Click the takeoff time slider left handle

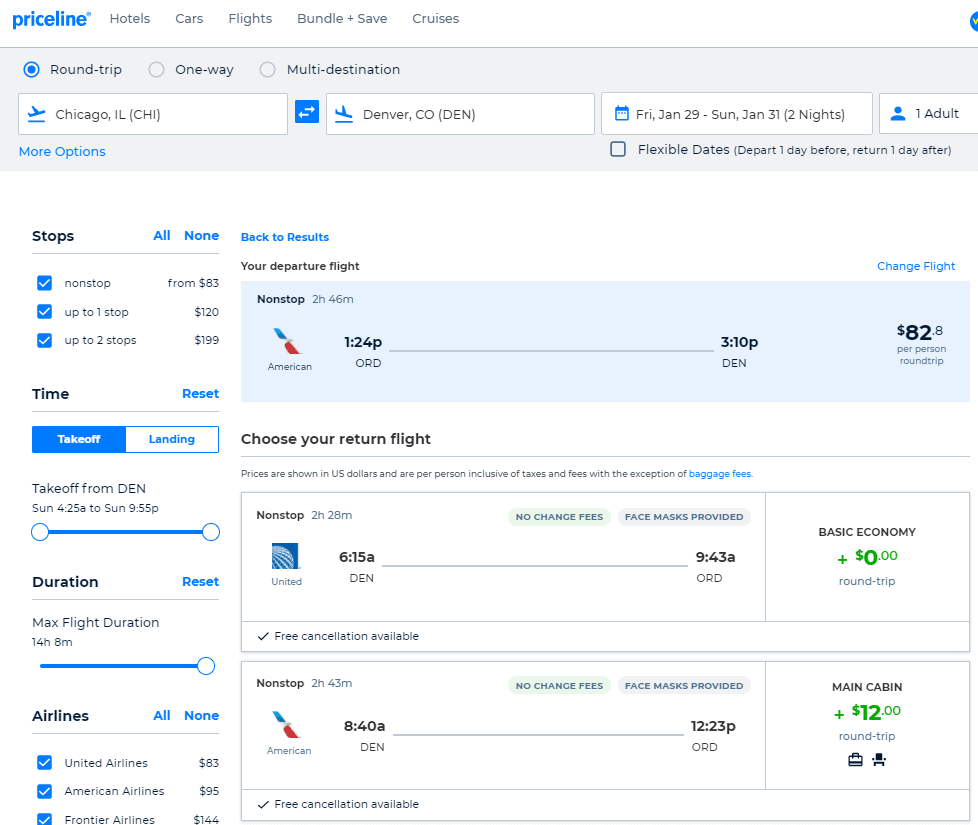[40, 532]
